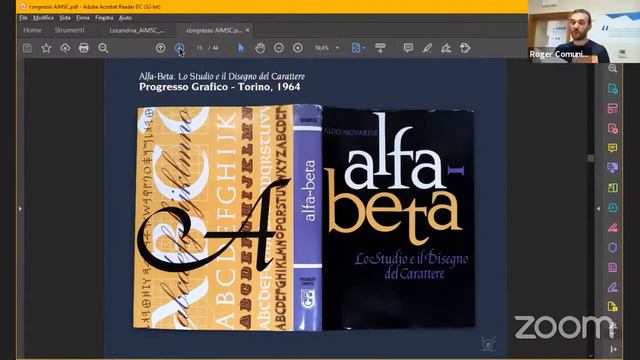Viewport: 640px width, 360px height.
Task: Zoom in with the plus icon
Action: (298, 48)
